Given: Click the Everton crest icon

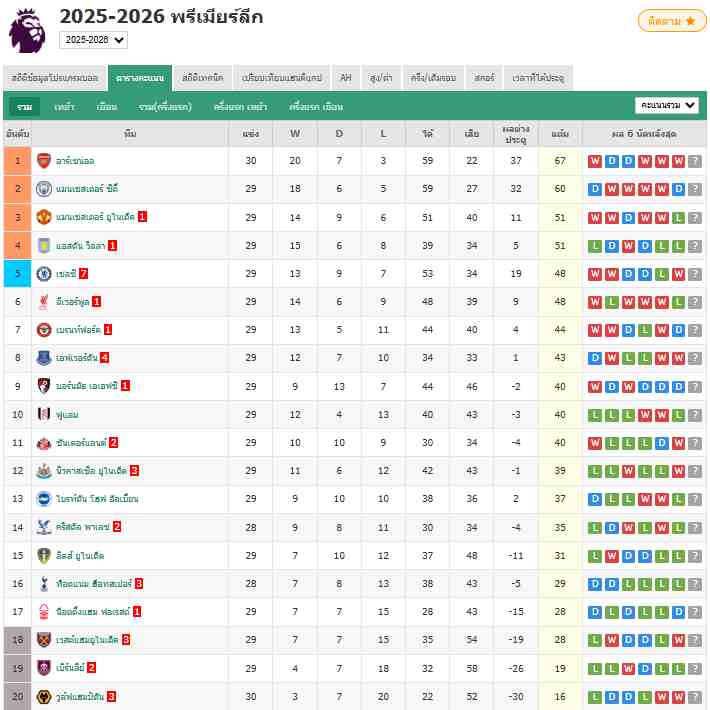Looking at the screenshot, I should click(43, 357).
